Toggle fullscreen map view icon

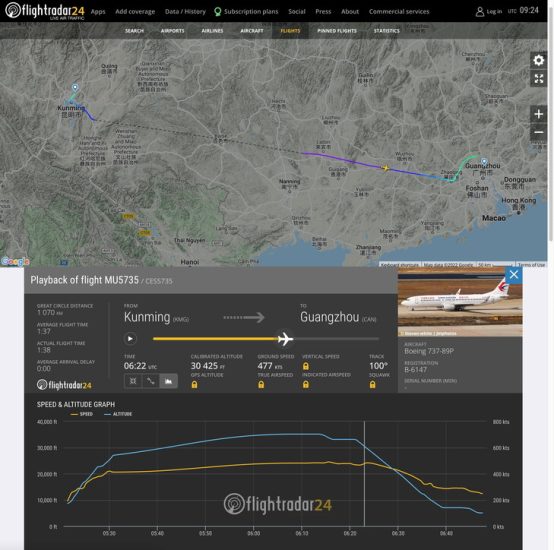pyautogui.click(x=538, y=79)
